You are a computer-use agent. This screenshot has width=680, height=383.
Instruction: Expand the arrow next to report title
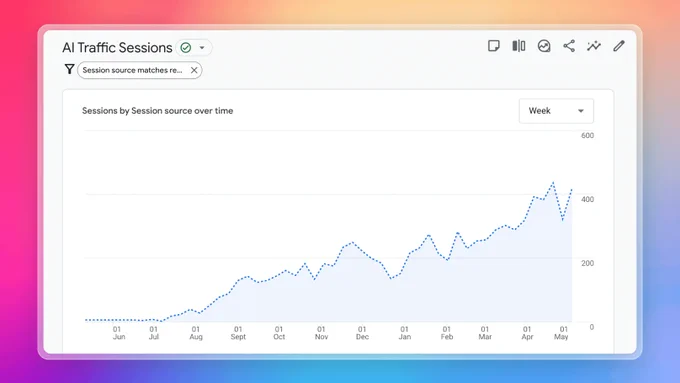202,48
